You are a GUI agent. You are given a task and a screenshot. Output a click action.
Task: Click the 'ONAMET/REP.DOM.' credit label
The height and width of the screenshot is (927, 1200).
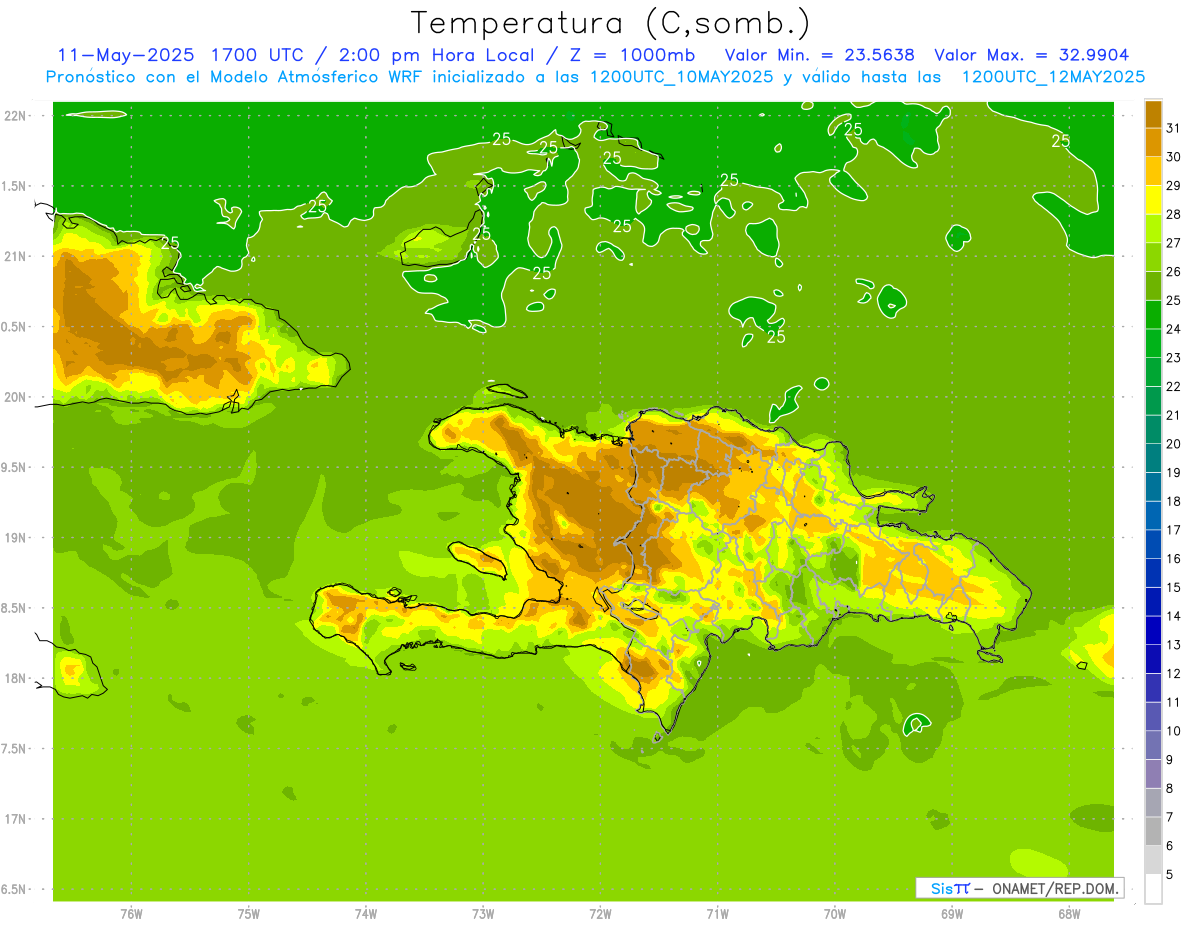1055,888
